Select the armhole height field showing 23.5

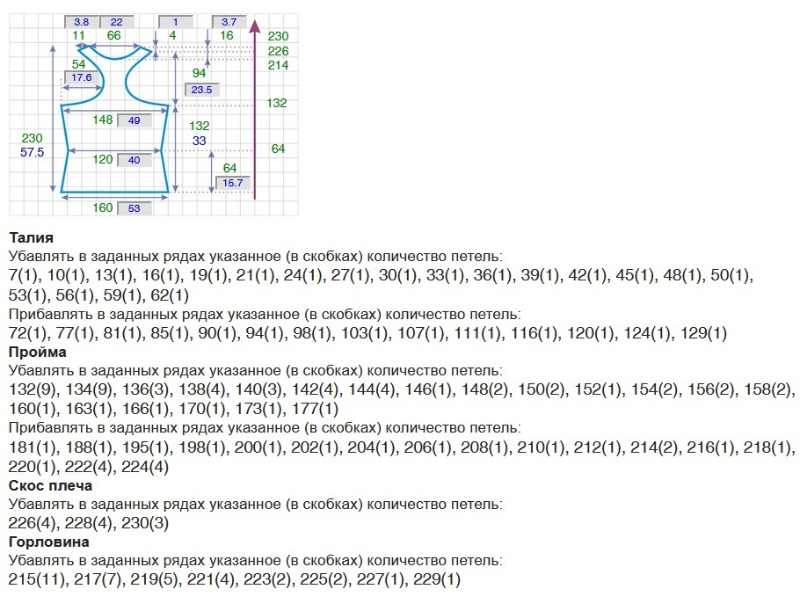click(201, 90)
